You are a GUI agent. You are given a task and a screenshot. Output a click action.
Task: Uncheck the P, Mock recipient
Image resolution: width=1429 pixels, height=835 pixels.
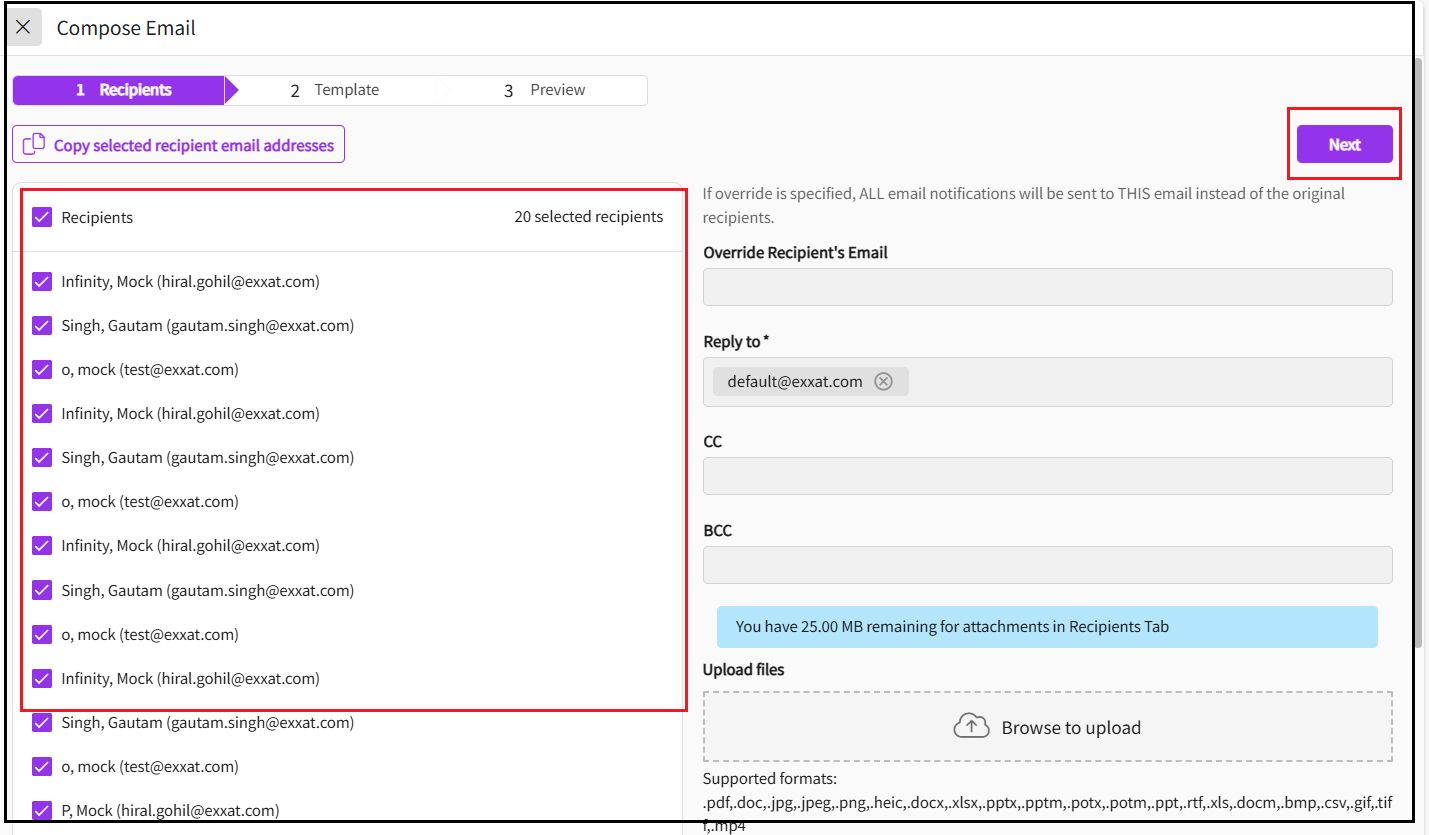point(42,811)
